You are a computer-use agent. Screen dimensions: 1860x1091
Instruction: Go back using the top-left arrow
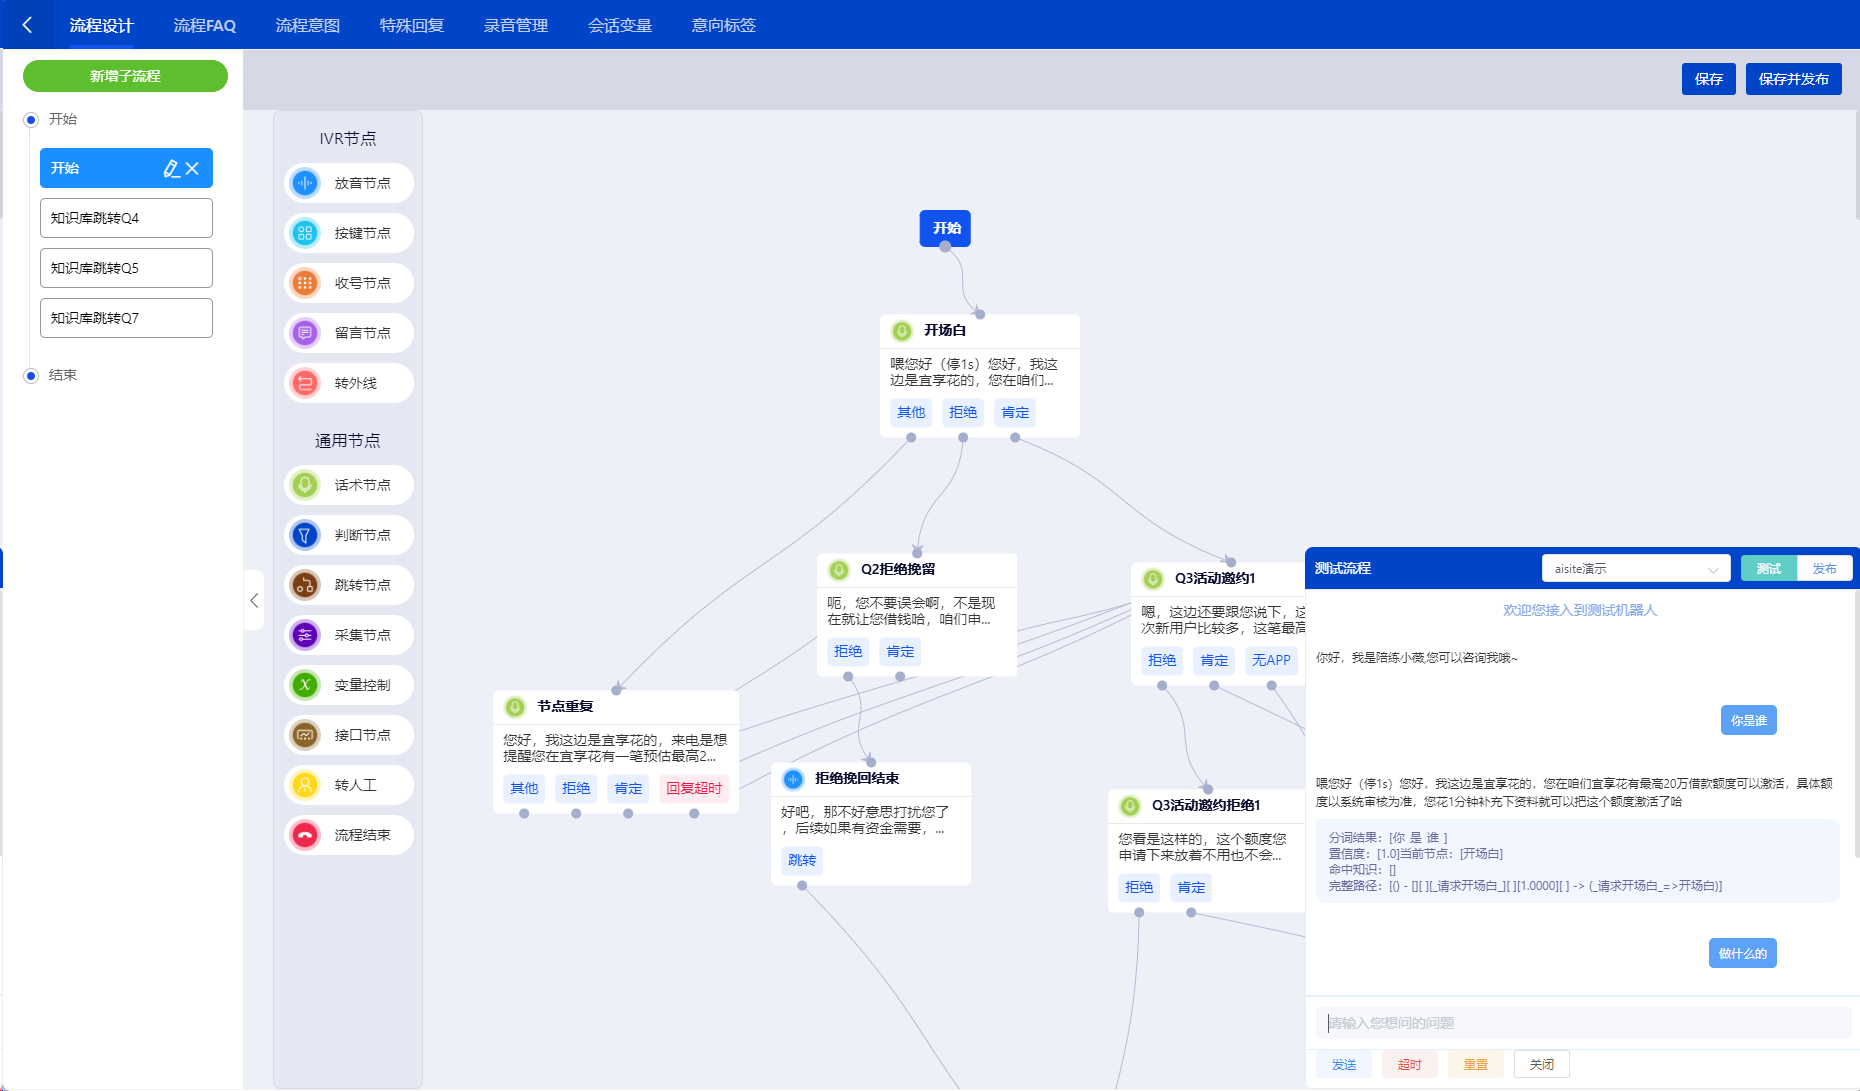point(27,25)
